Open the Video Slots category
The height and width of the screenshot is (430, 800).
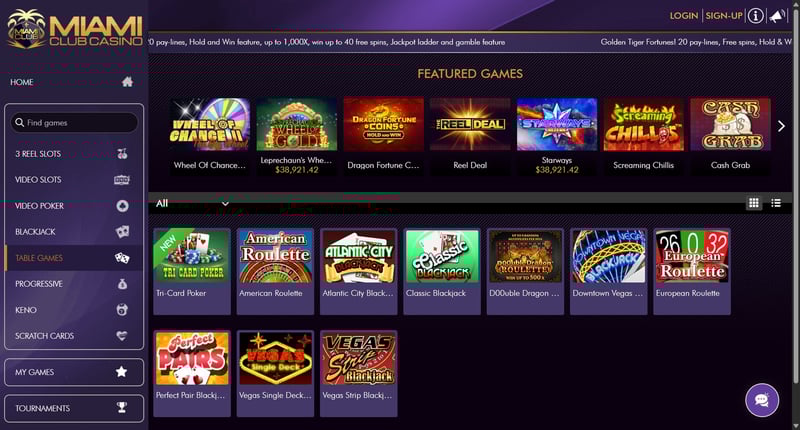74,180
